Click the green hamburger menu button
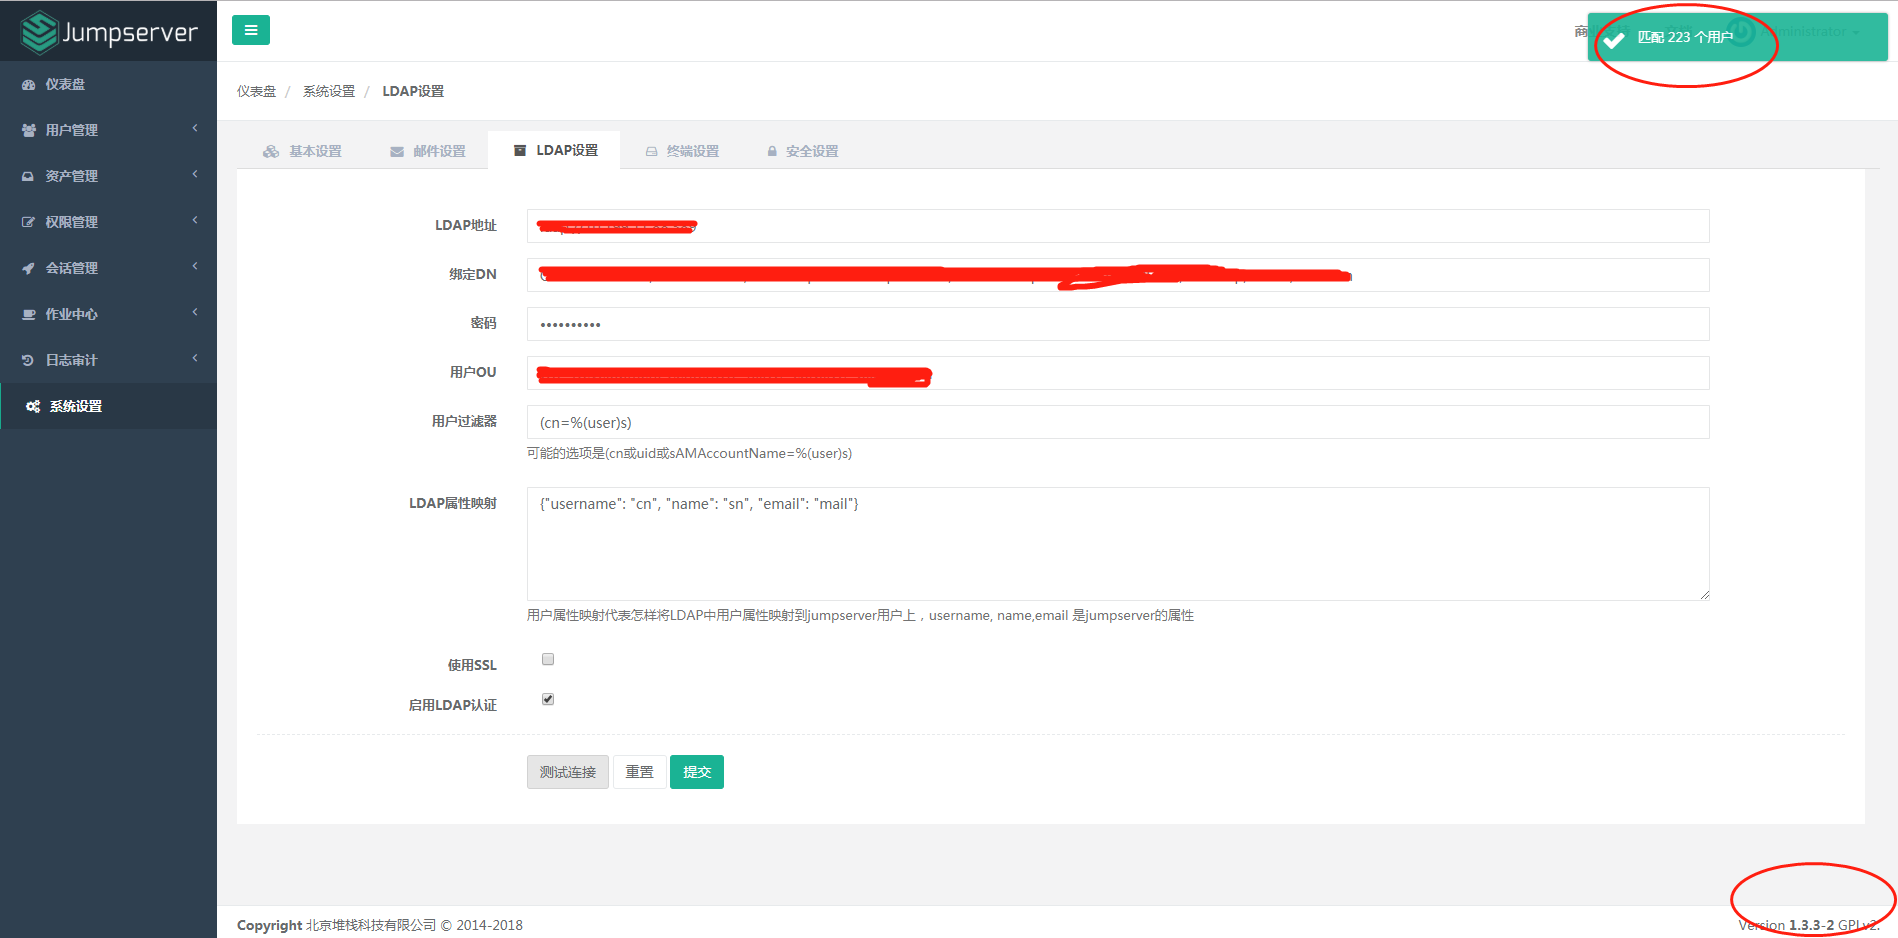Image resolution: width=1898 pixels, height=938 pixels. (250, 30)
